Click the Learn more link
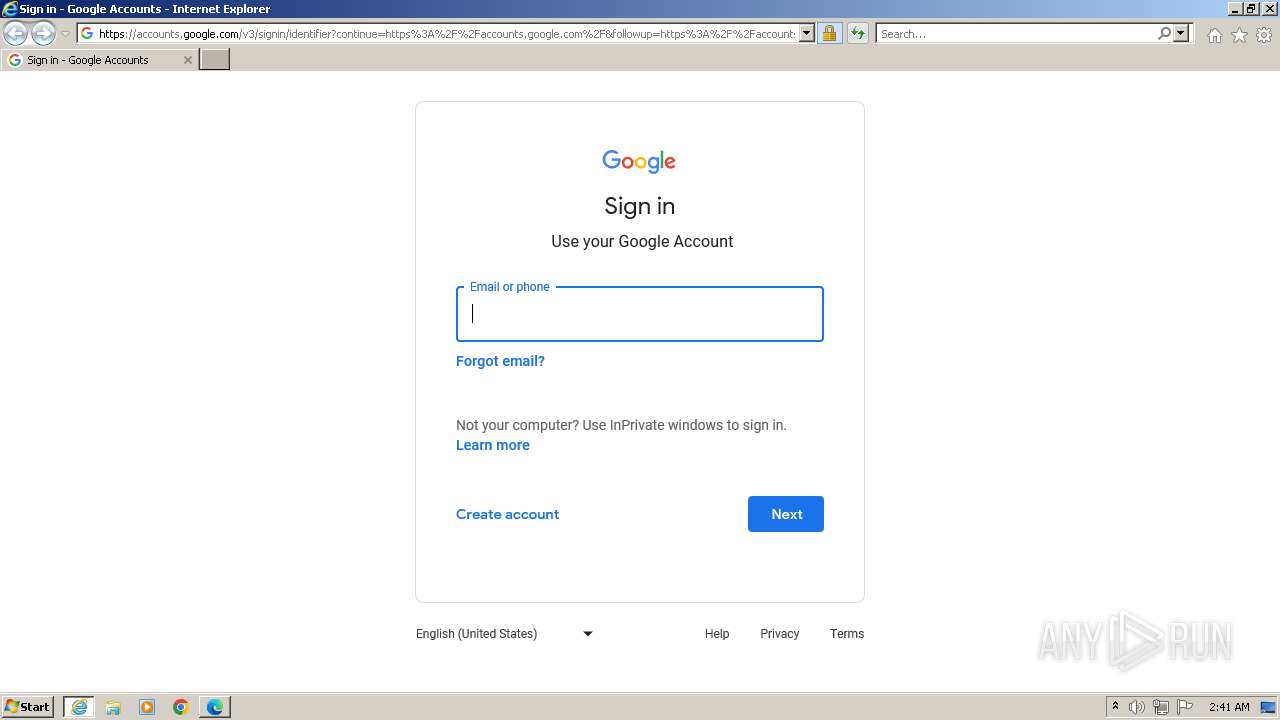1280x720 pixels. [x=493, y=445]
